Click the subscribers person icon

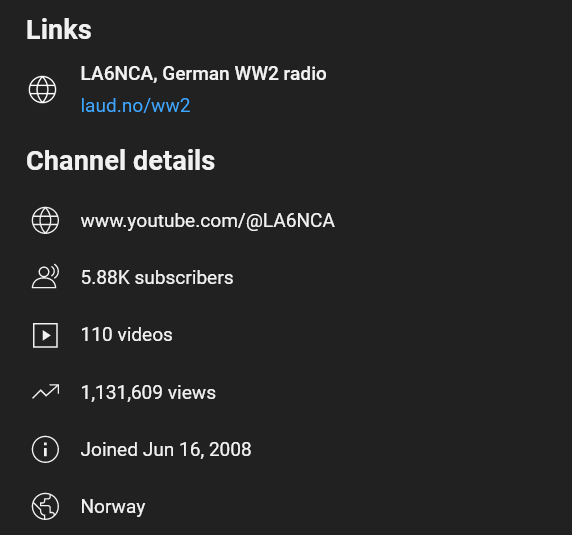point(45,277)
